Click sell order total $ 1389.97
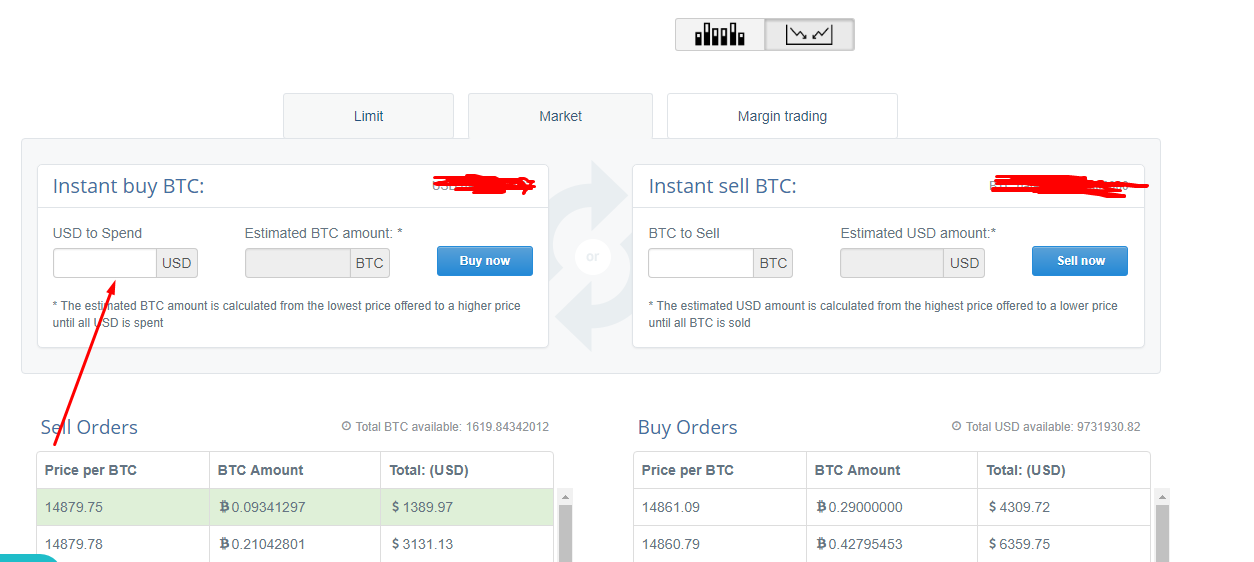Screen dimensions: 1254x562 422,507
